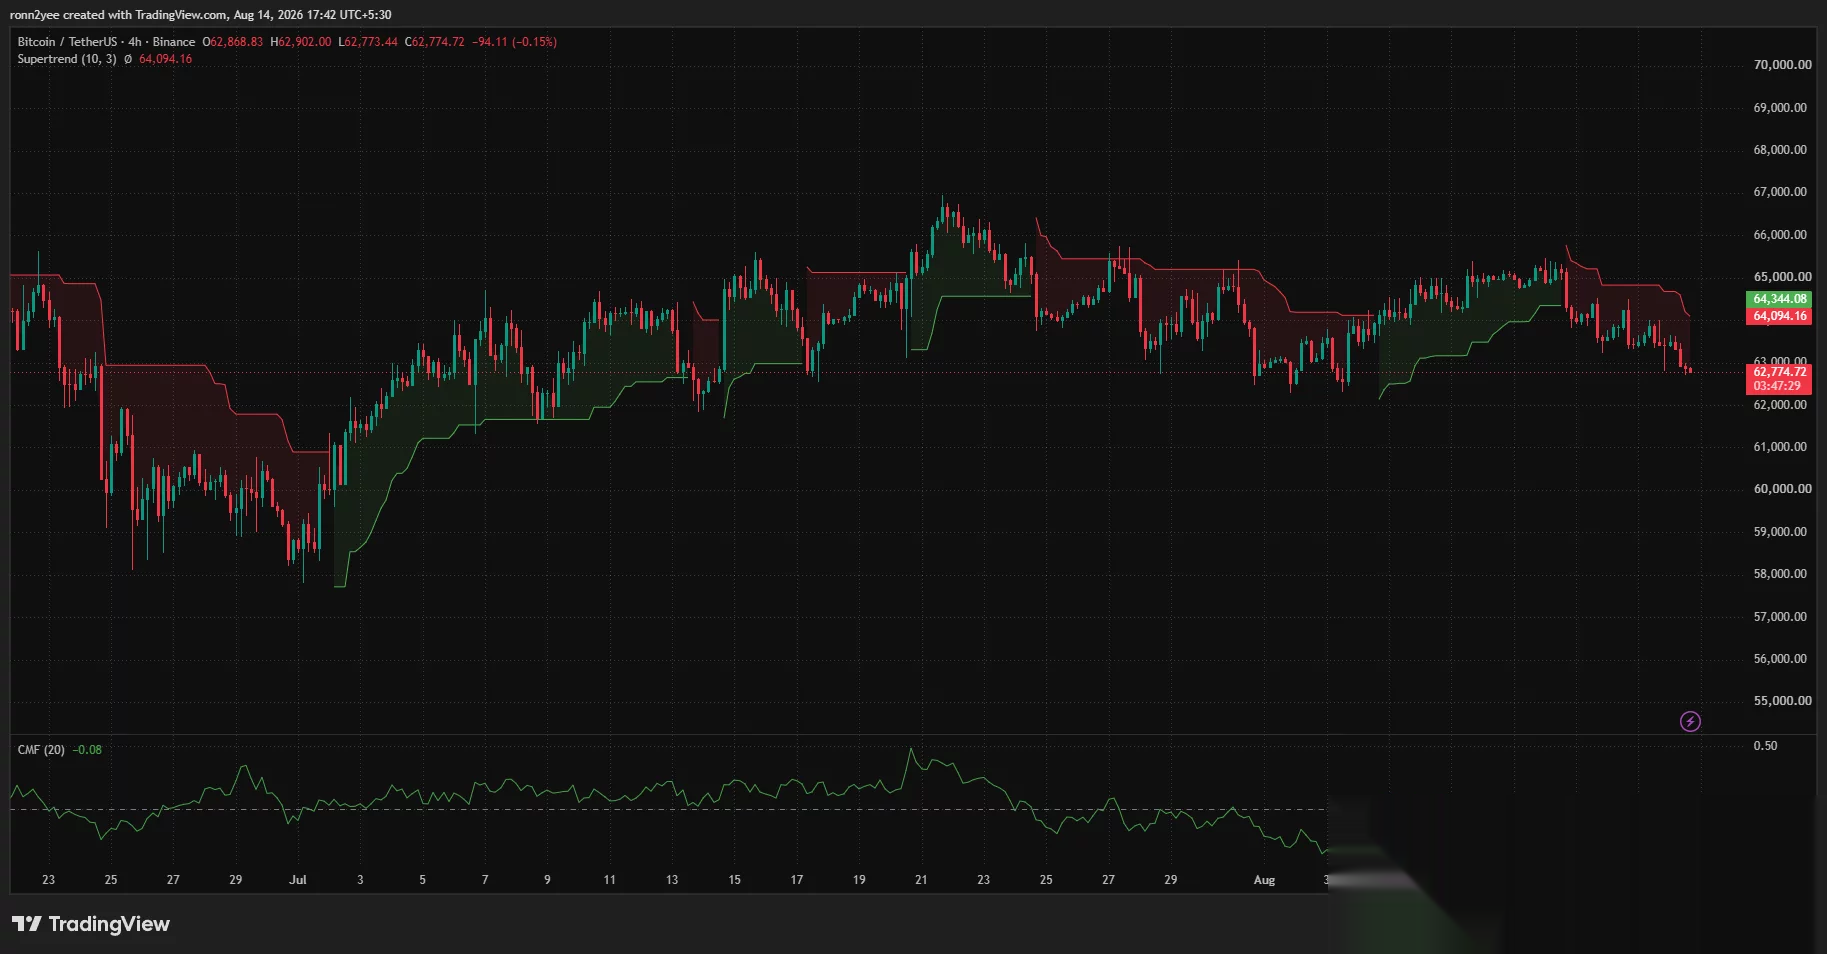Click the 67,000.00 price axis label
The image size is (1827, 954).
tap(1780, 192)
